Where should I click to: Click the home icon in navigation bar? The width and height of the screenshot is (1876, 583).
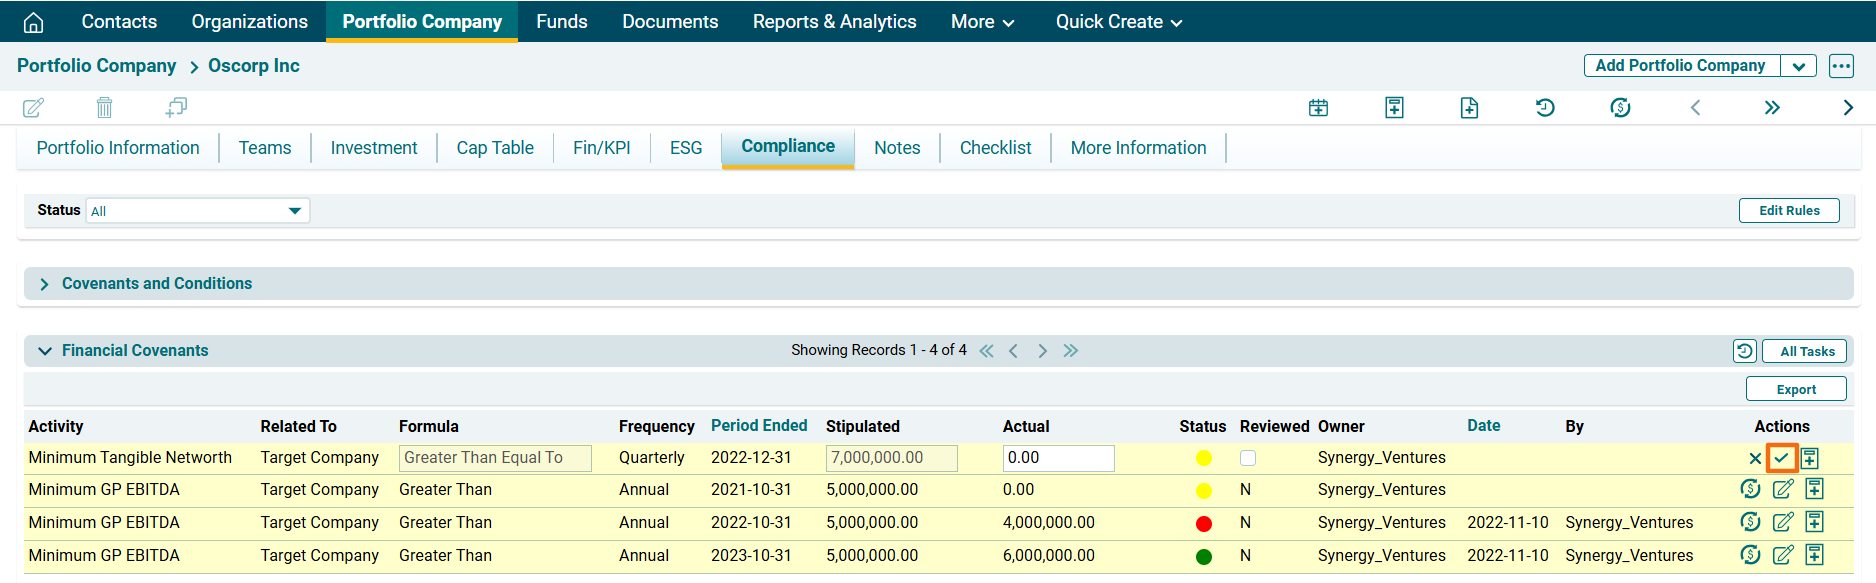pyautogui.click(x=33, y=22)
